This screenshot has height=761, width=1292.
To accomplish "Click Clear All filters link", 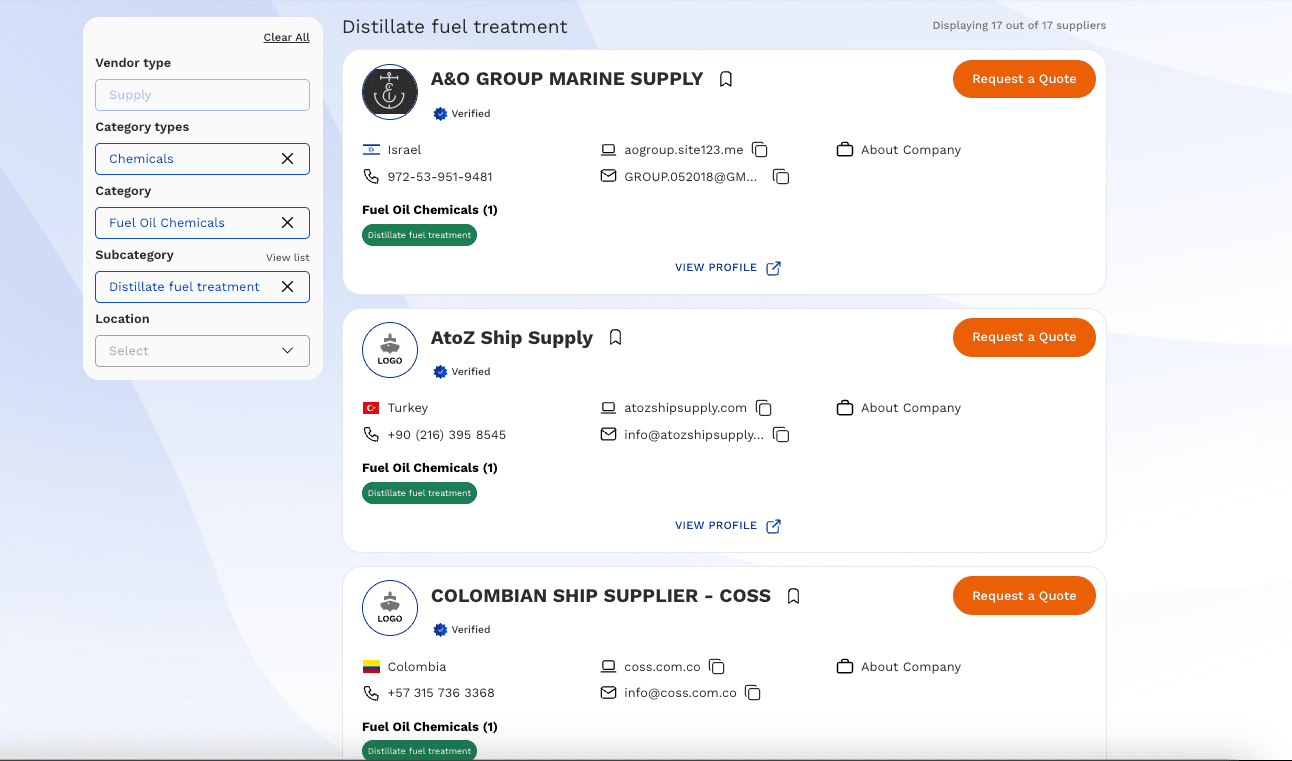I will tap(286, 37).
